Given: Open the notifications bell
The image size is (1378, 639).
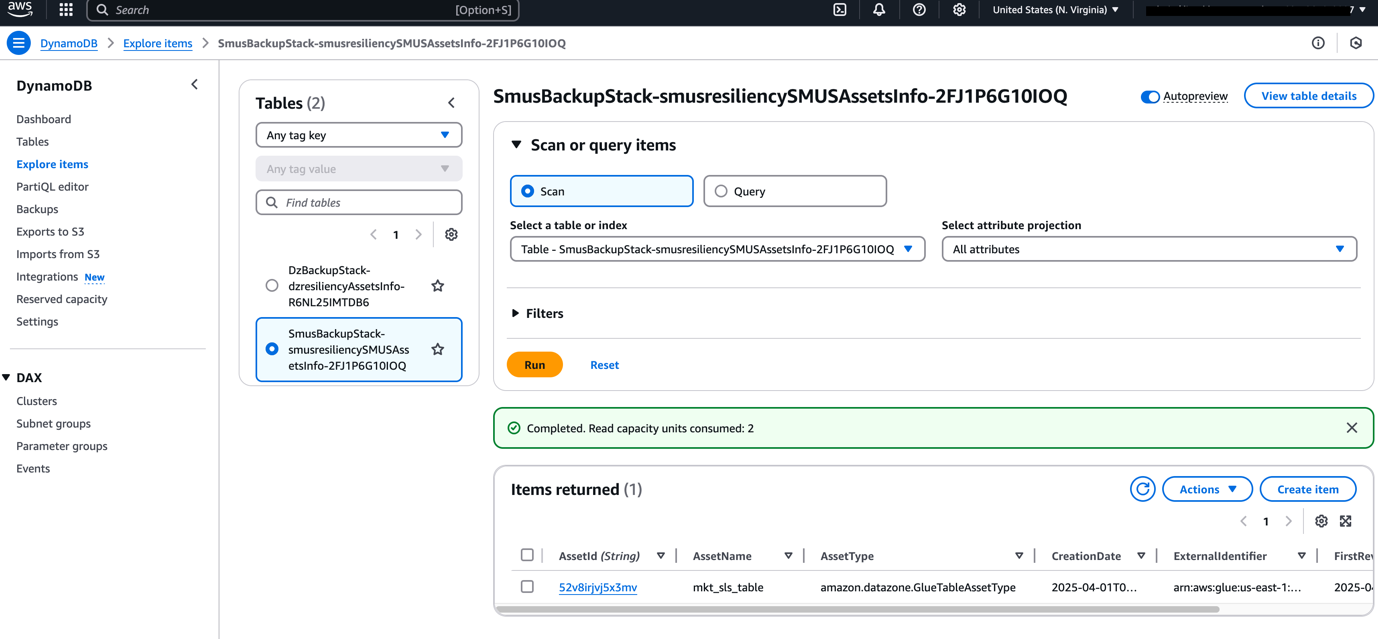Looking at the screenshot, I should click(x=879, y=12).
